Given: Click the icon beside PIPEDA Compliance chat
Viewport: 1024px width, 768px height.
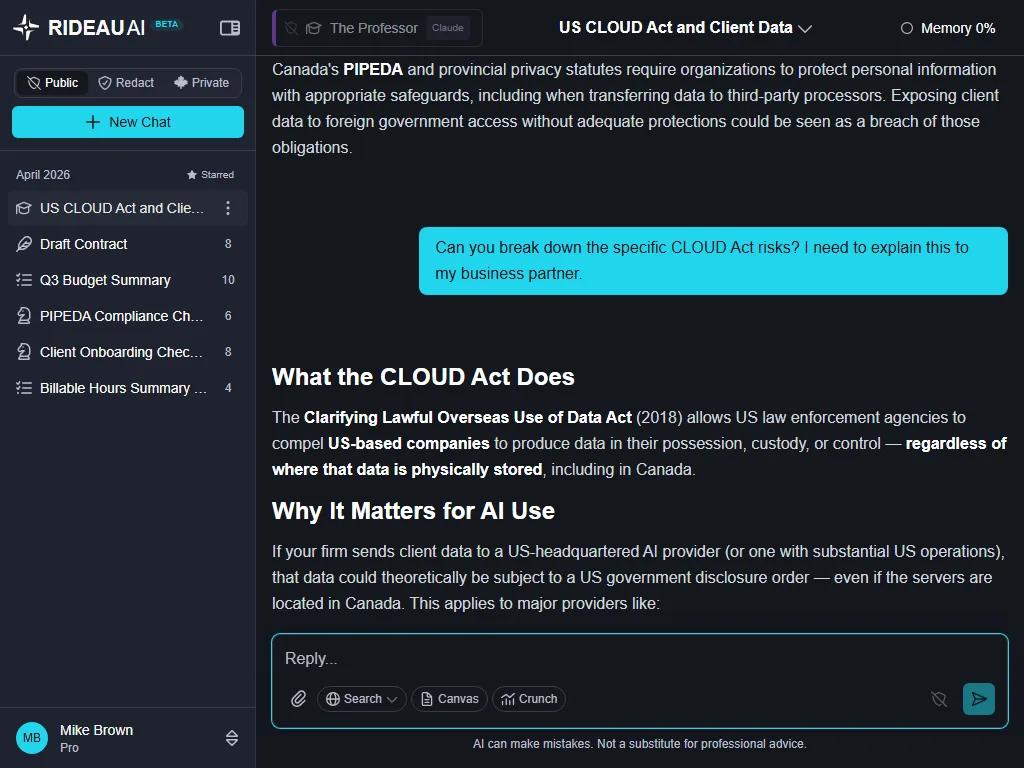Looking at the screenshot, I should click(x=24, y=316).
